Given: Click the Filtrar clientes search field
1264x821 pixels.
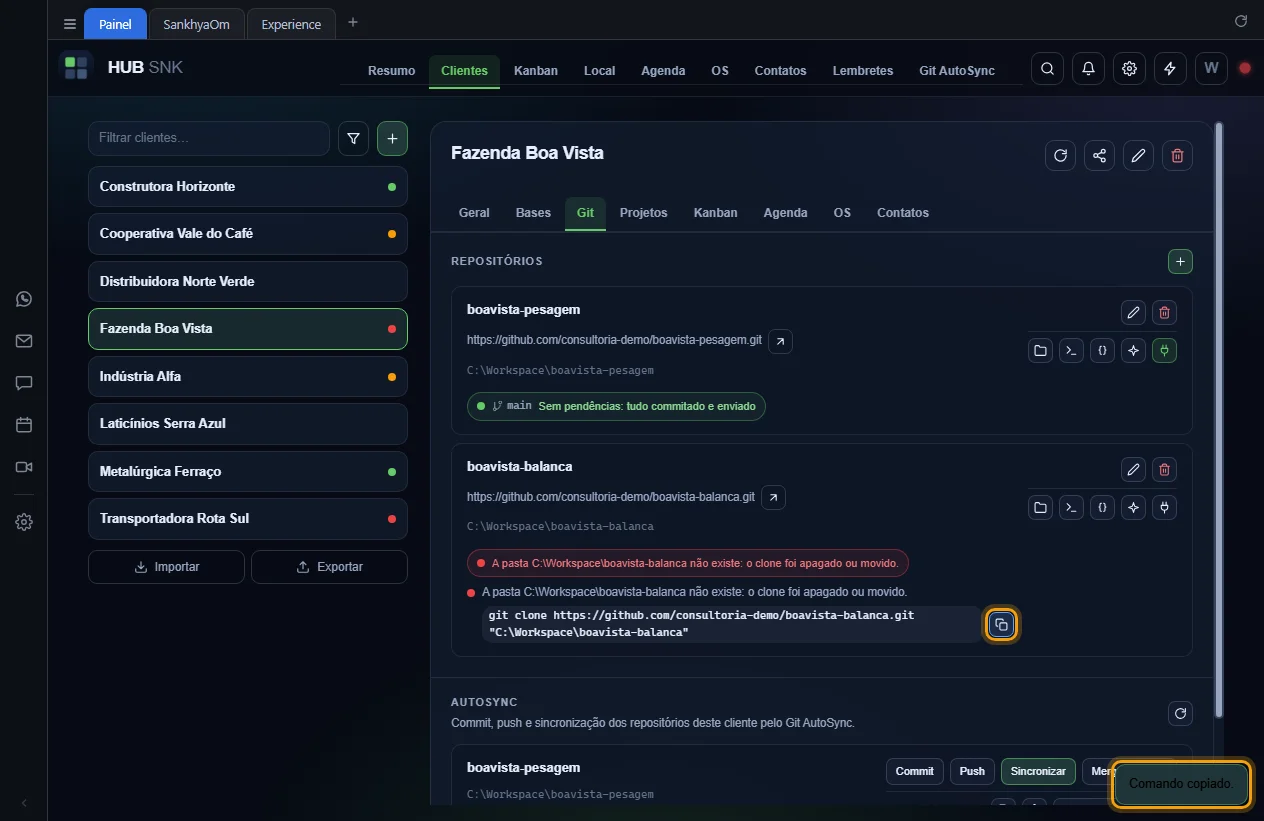Looking at the screenshot, I should [209, 139].
